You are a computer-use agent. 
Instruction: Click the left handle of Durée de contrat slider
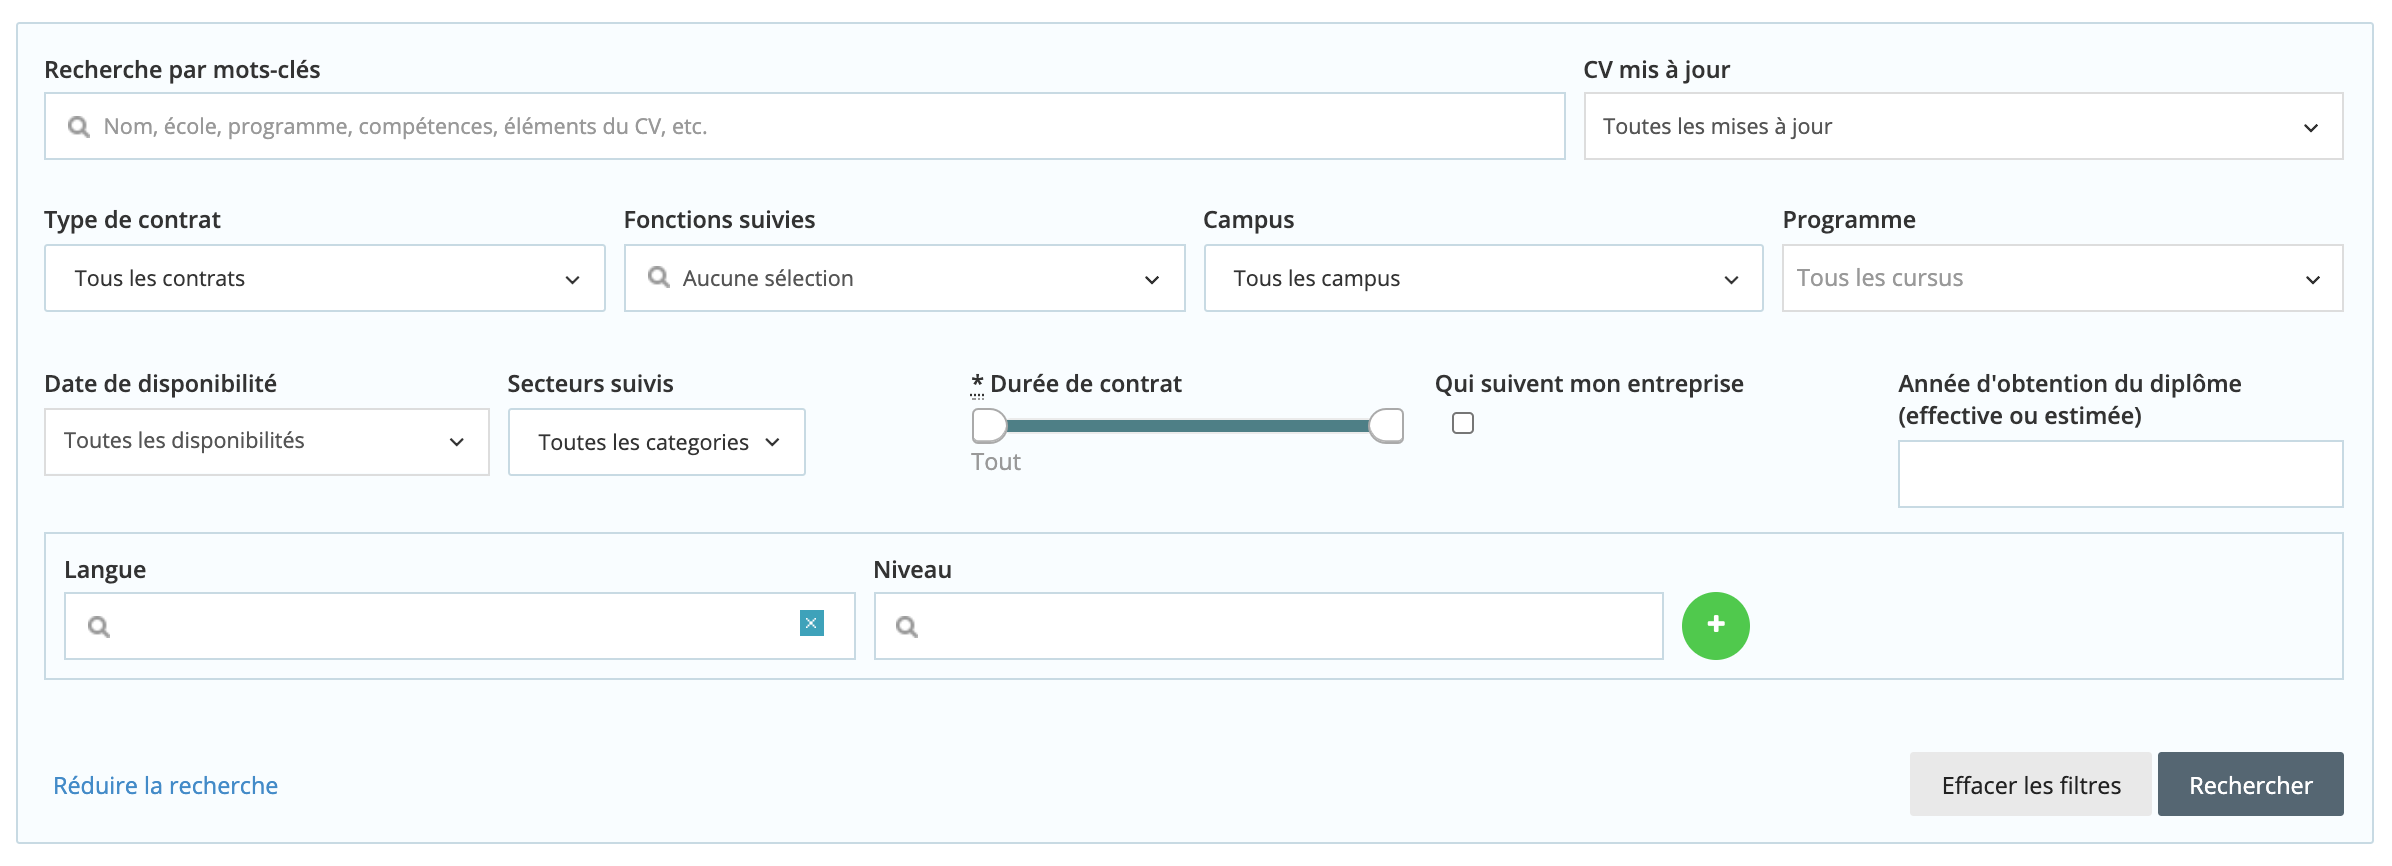tap(988, 426)
